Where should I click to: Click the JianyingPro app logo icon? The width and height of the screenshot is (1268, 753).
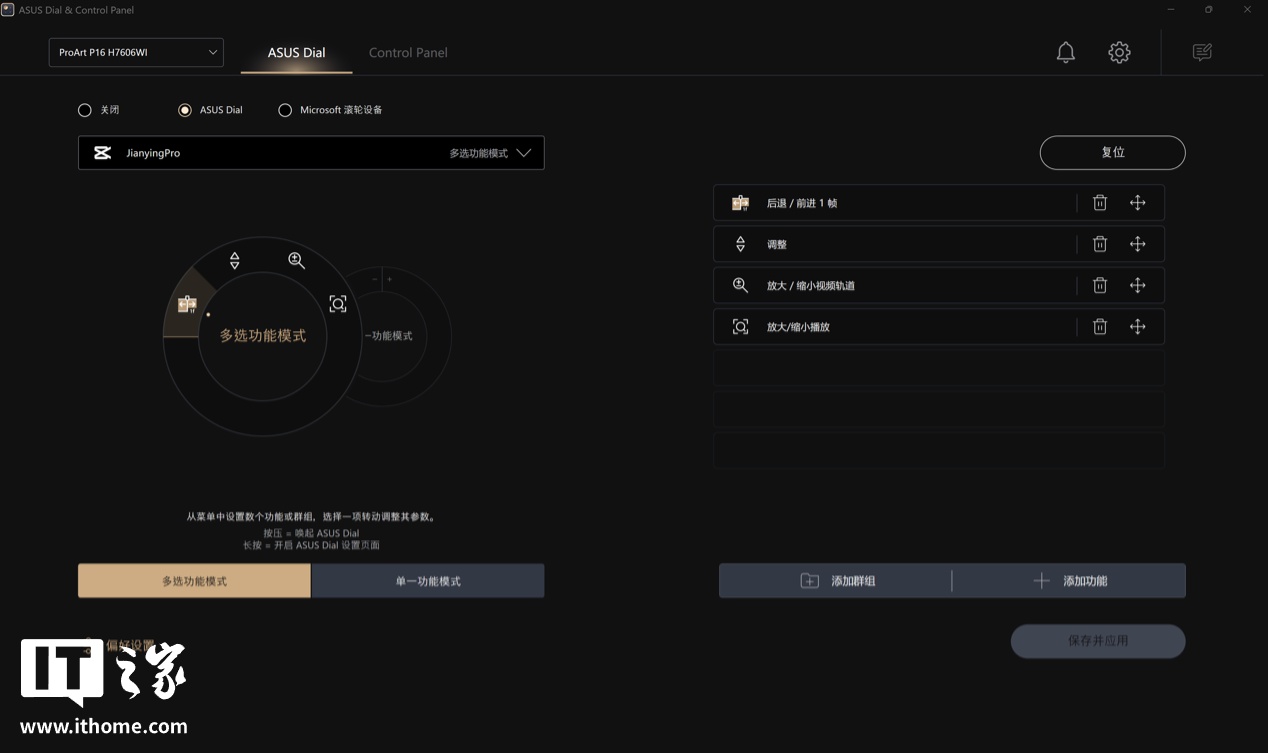tap(102, 153)
